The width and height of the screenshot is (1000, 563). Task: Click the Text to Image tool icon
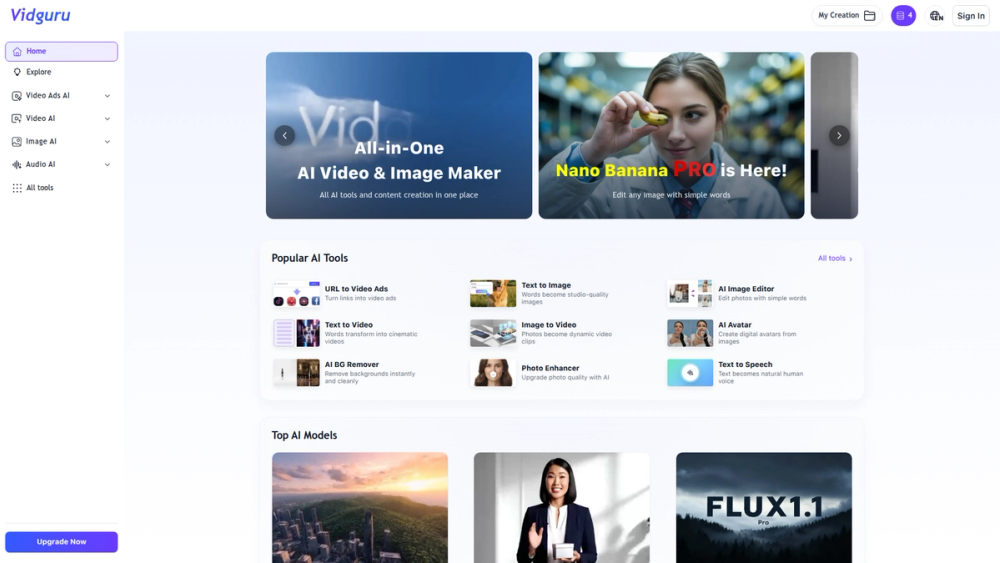tap(493, 293)
